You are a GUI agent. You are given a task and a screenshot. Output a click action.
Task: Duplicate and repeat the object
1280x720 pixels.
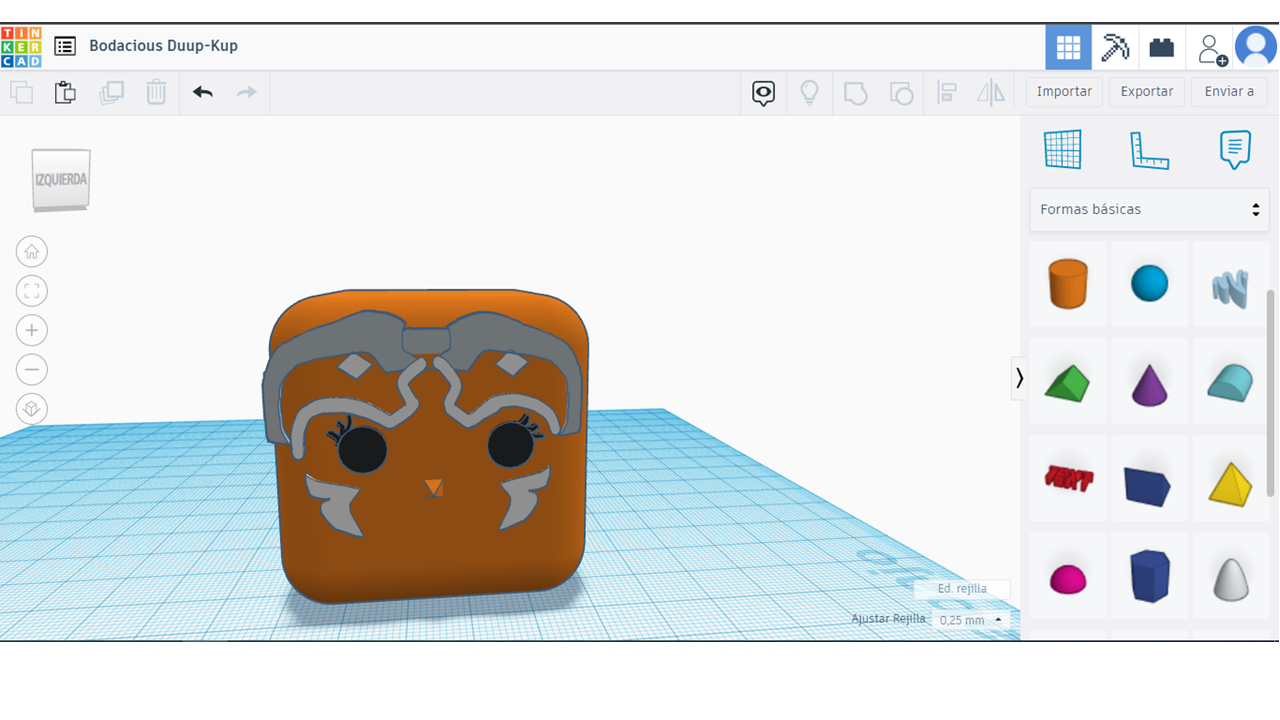111,93
